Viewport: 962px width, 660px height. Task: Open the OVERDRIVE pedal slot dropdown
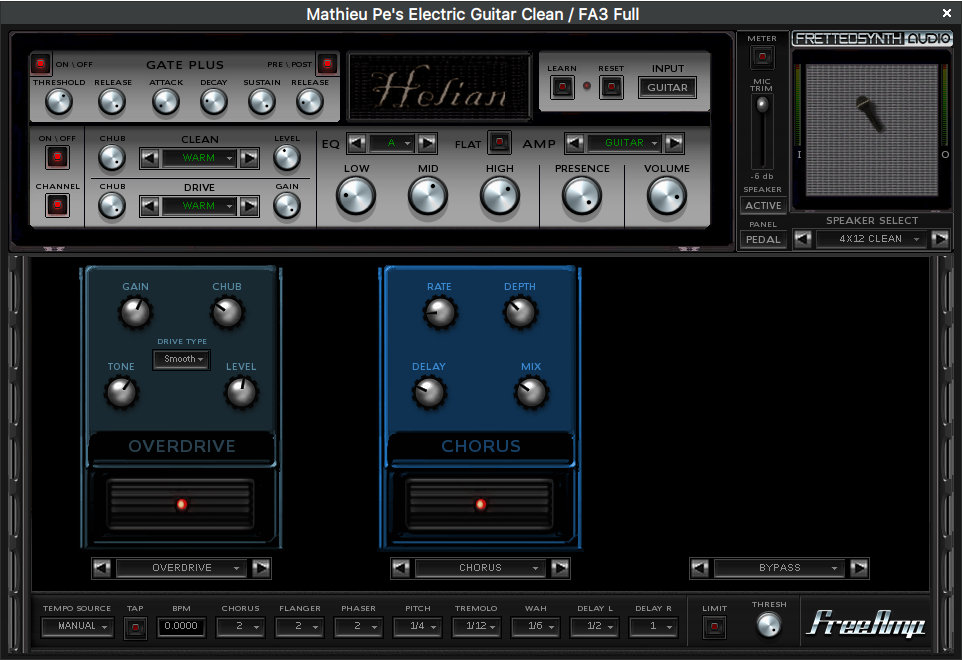click(182, 568)
